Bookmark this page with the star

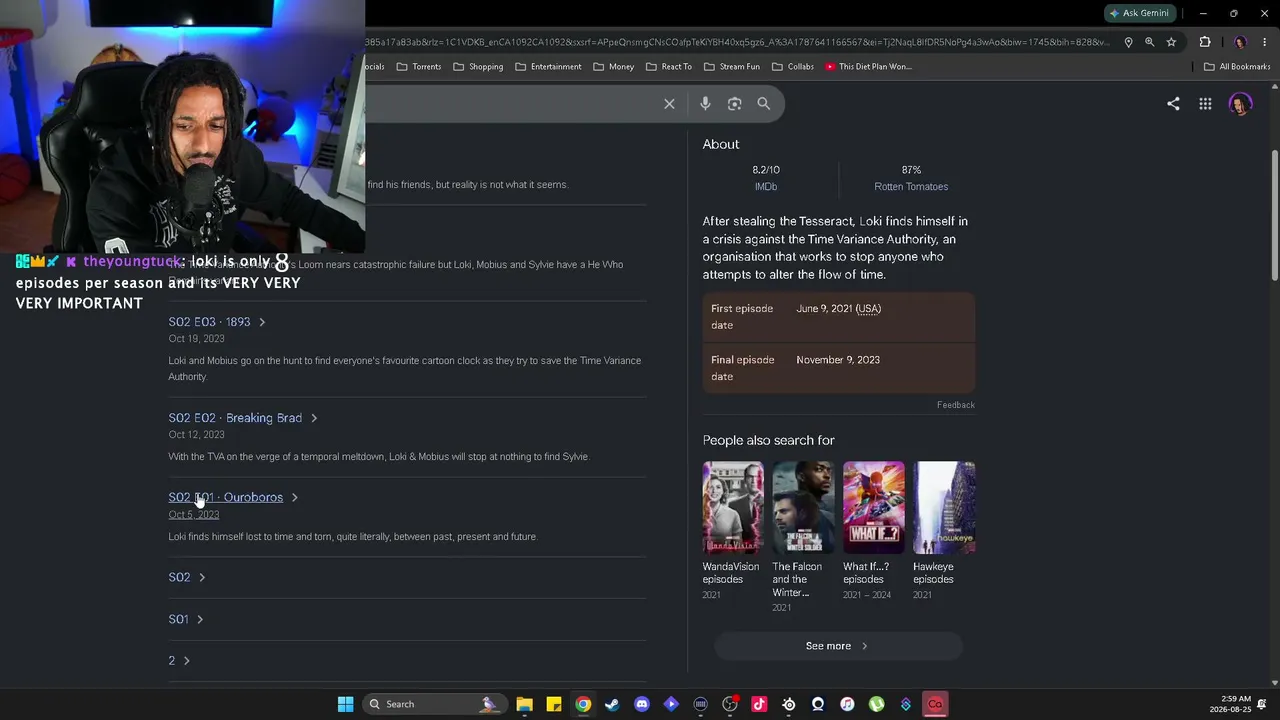pos(1171,42)
